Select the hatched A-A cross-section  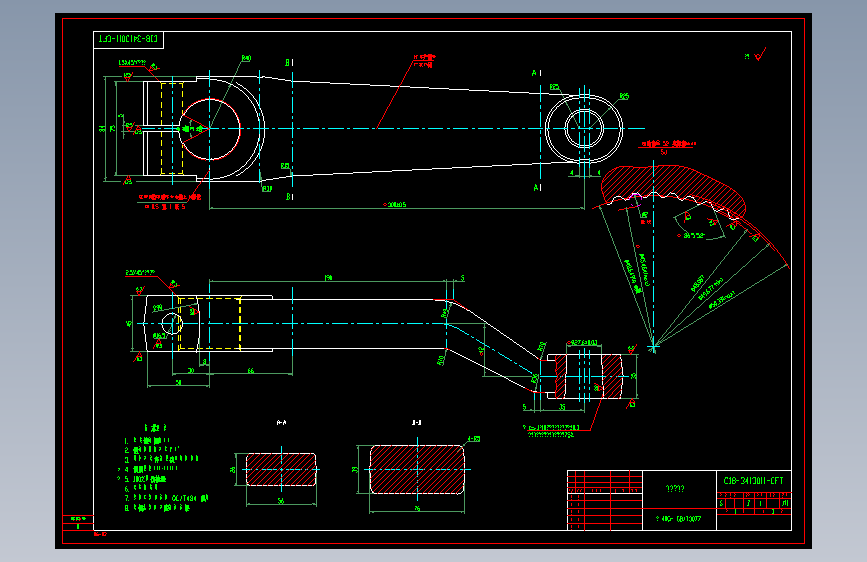[x=281, y=469]
